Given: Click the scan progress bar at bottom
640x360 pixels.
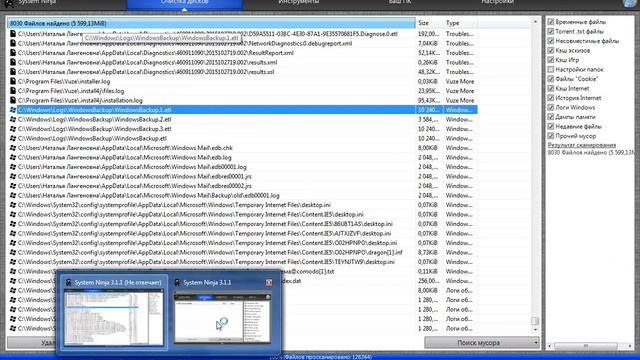Looking at the screenshot, I should click(320, 357).
